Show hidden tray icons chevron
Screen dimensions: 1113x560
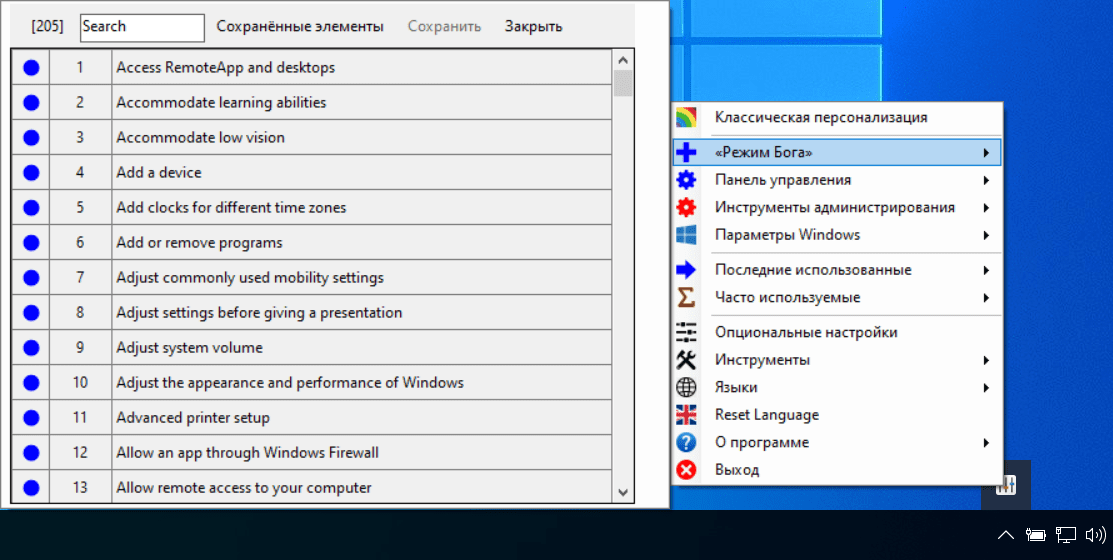1006,534
